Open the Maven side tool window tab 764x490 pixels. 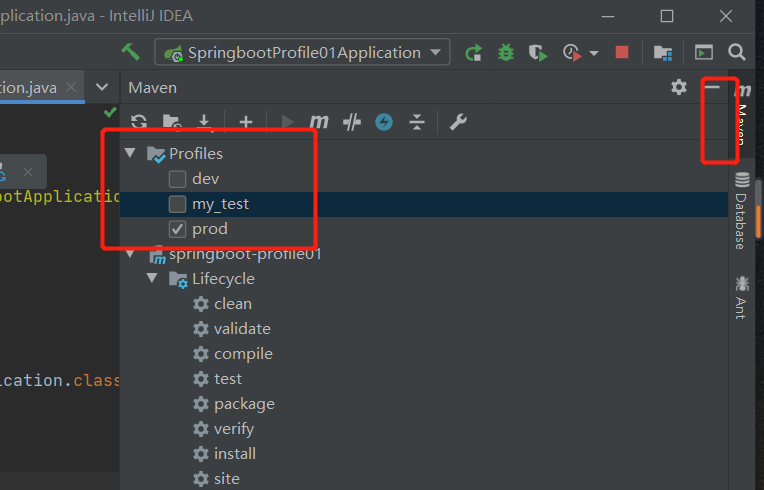pos(742,114)
